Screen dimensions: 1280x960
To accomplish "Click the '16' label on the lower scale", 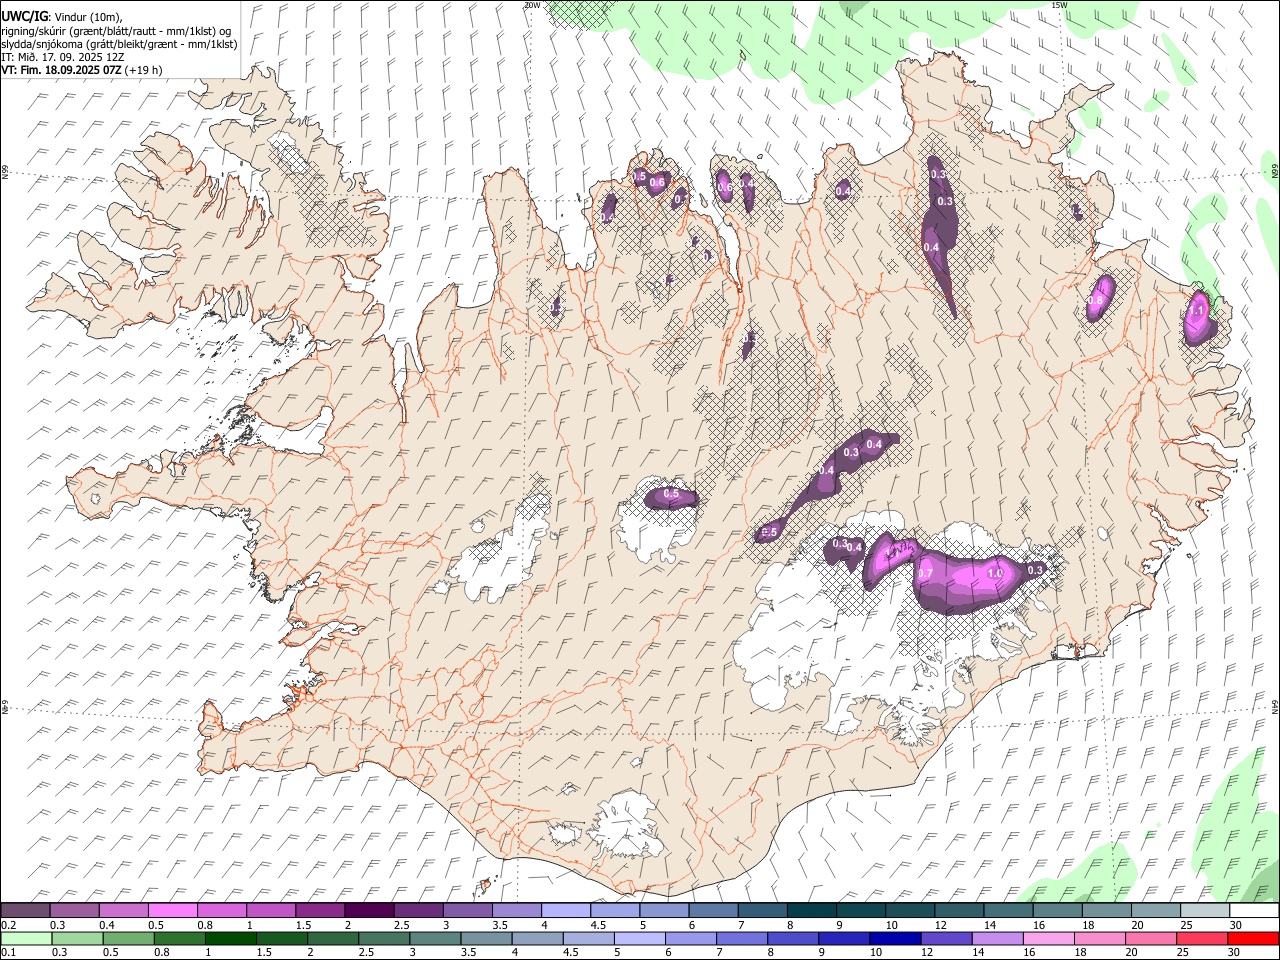I will tap(1029, 953).
